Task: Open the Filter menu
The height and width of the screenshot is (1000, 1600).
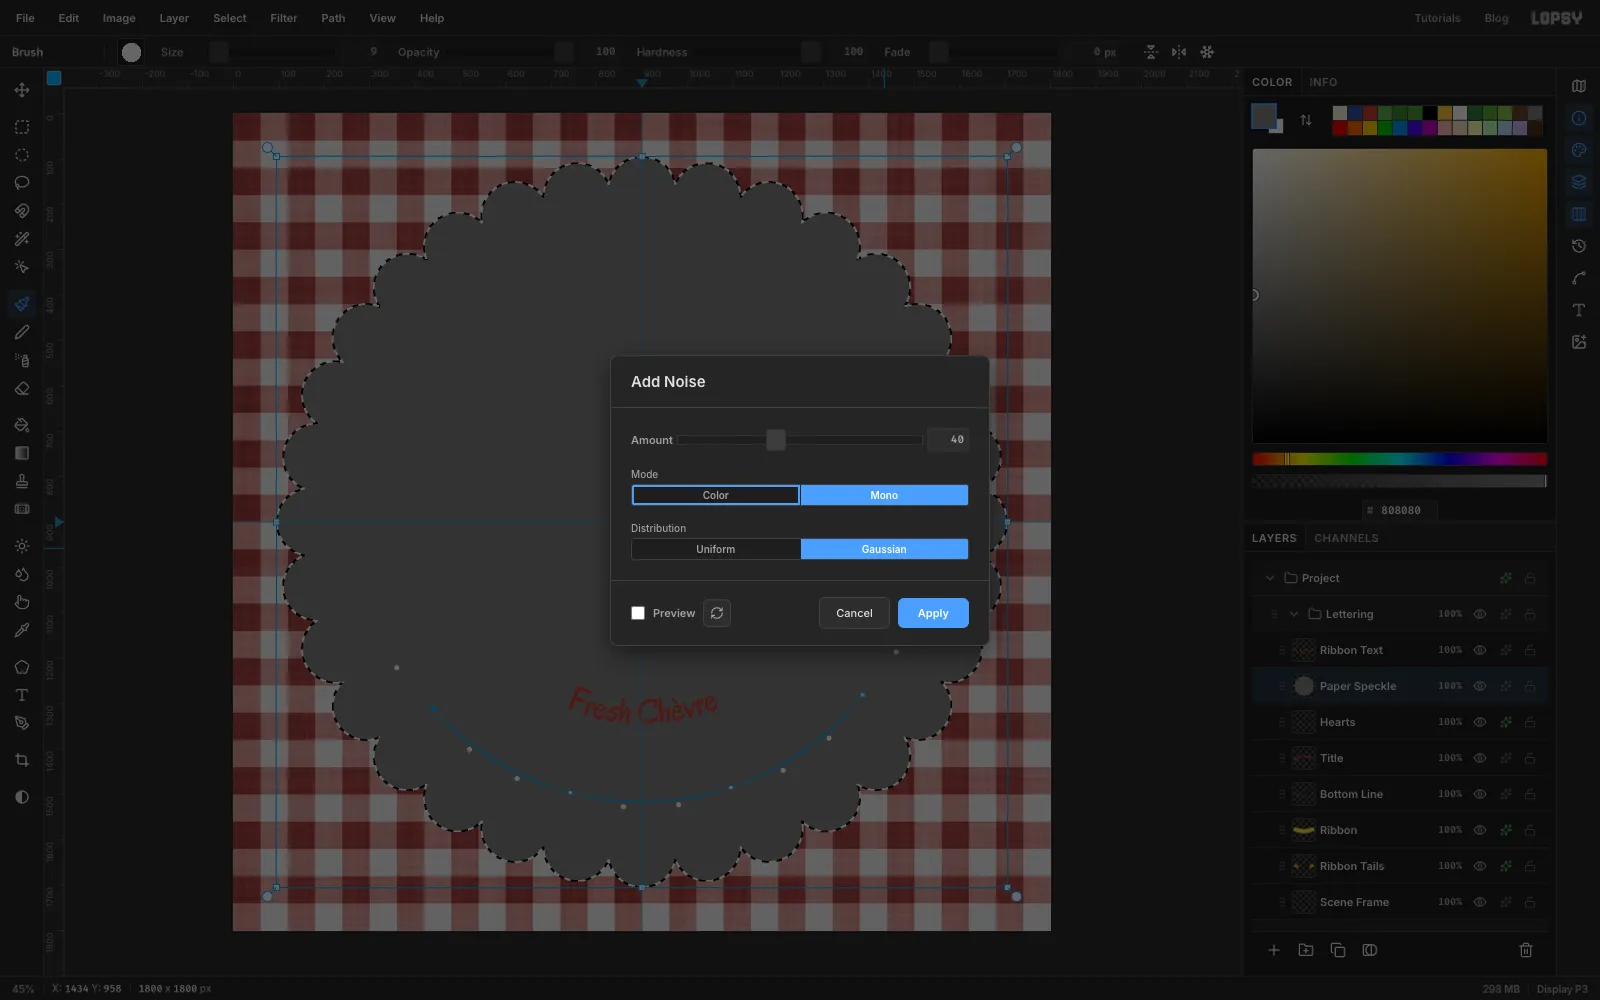Action: pyautogui.click(x=283, y=18)
